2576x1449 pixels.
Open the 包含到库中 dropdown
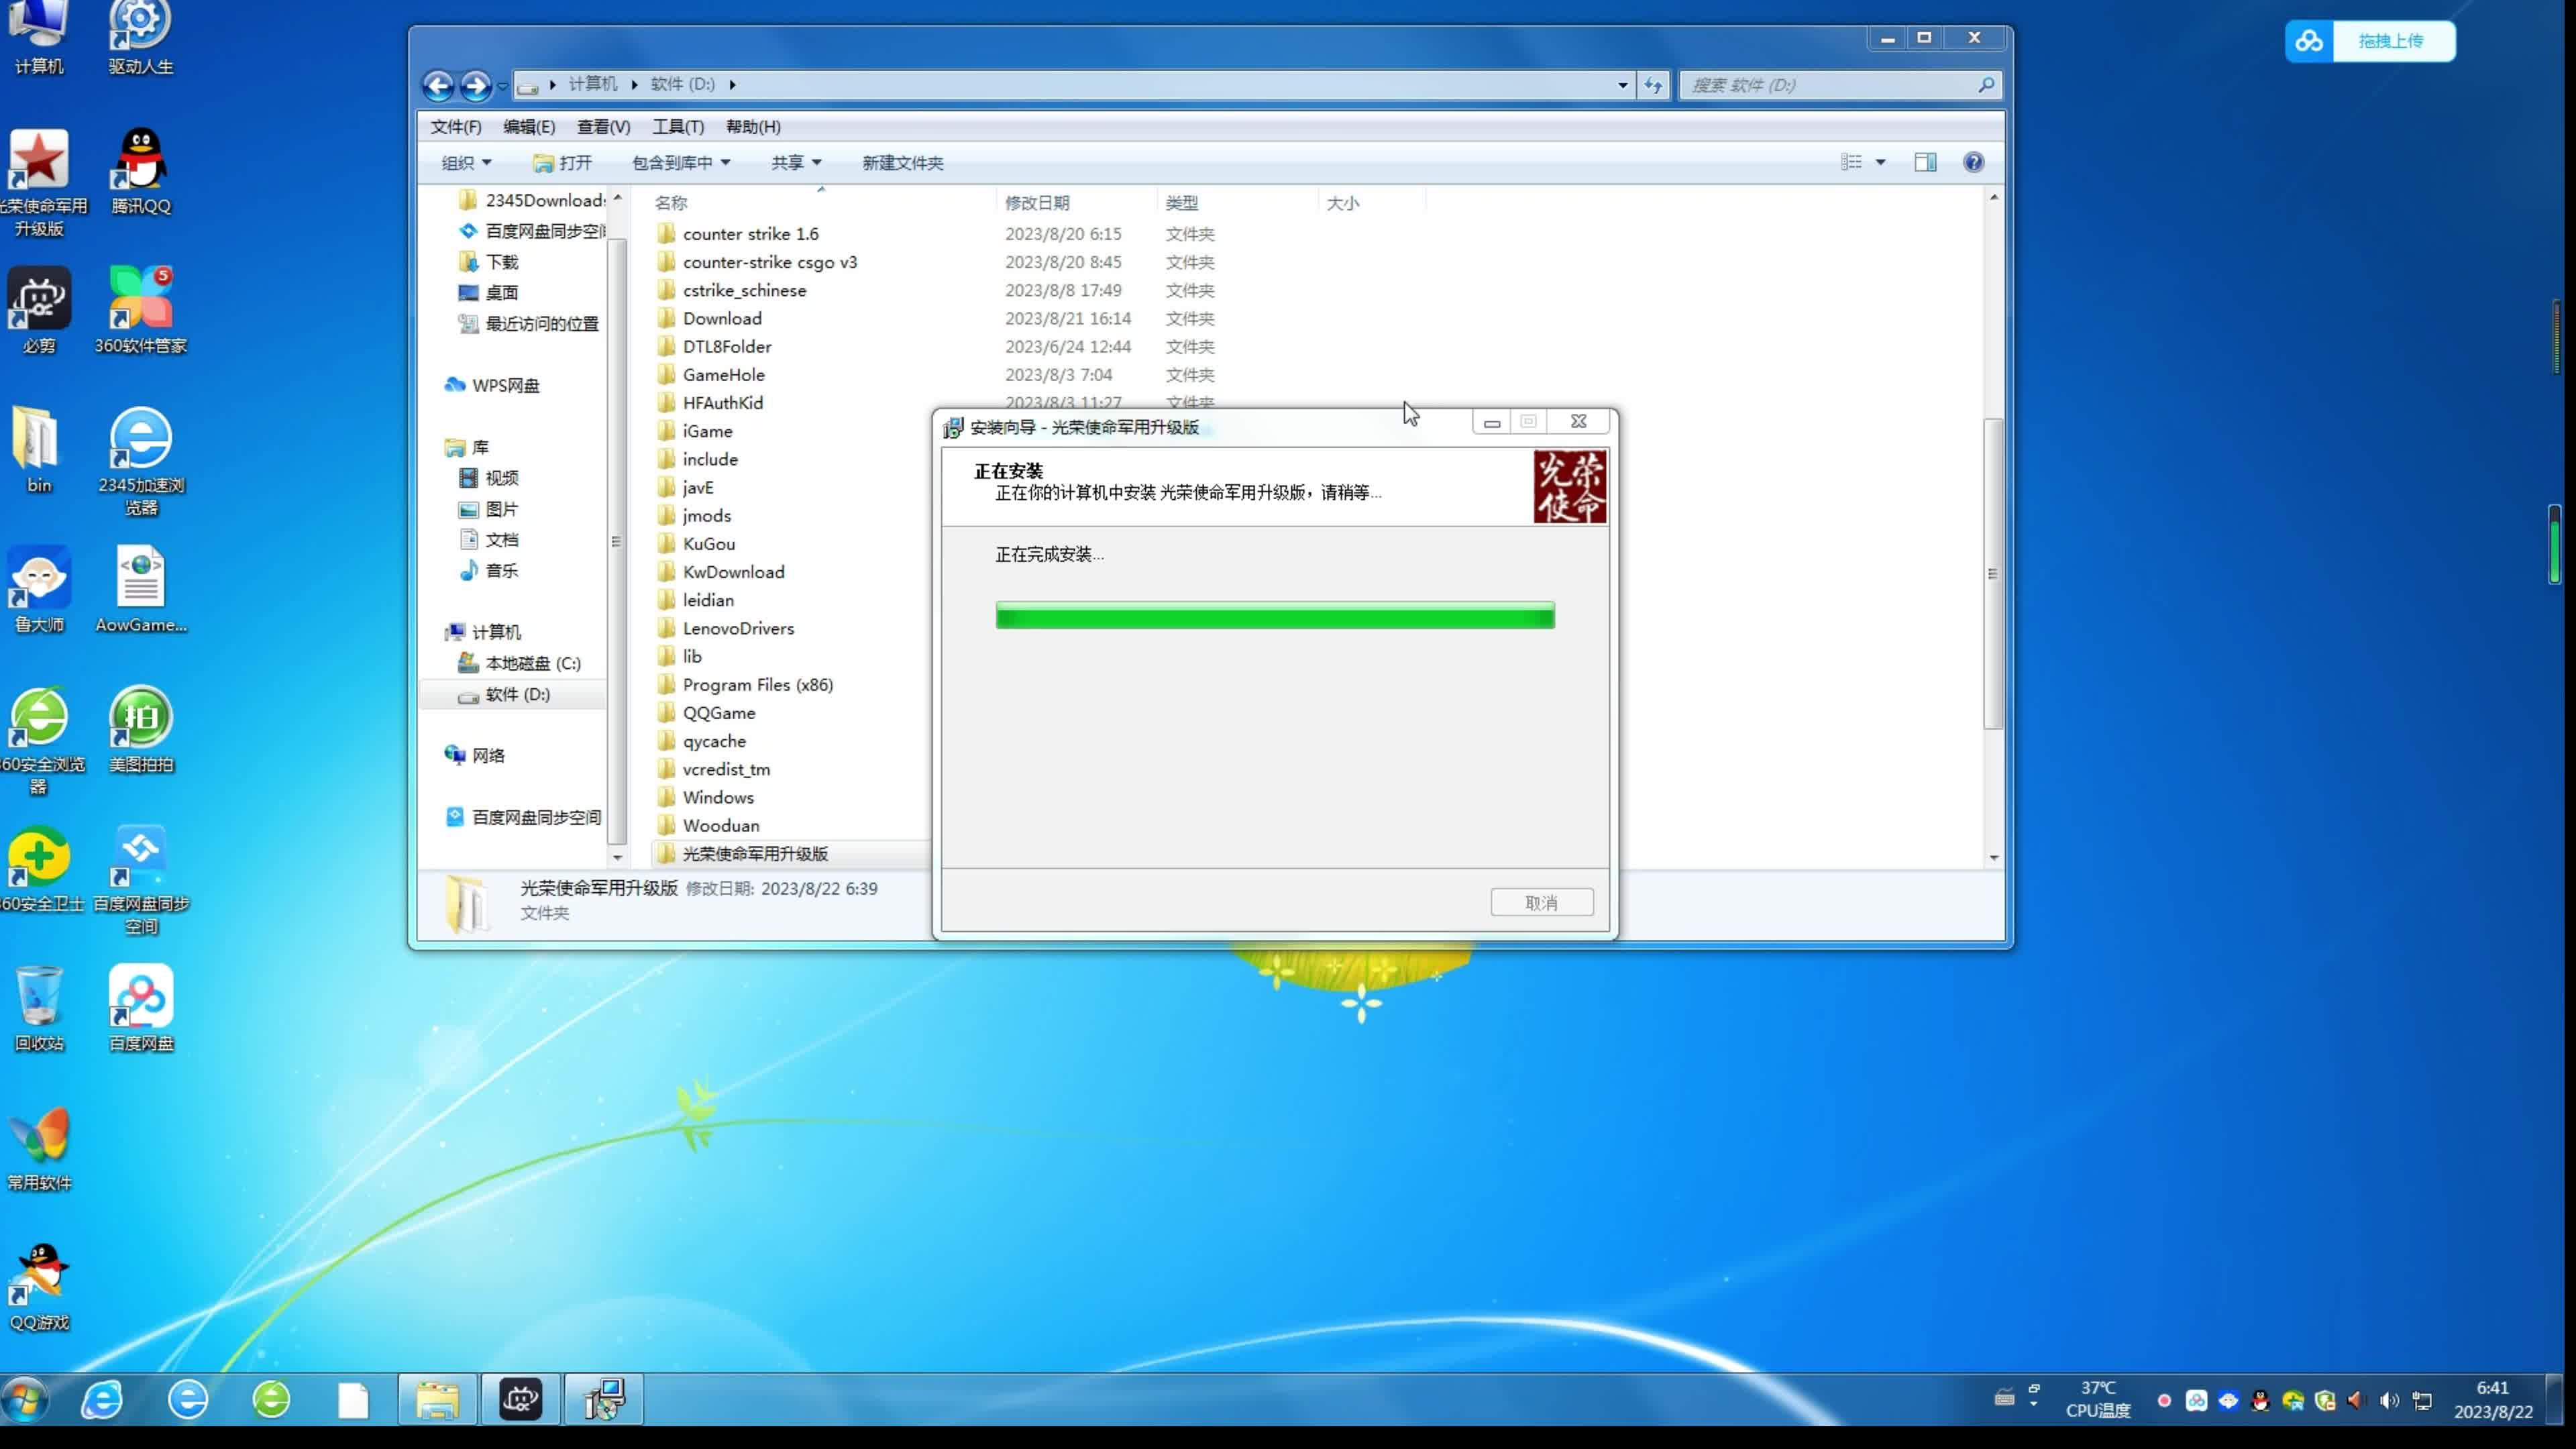681,162
